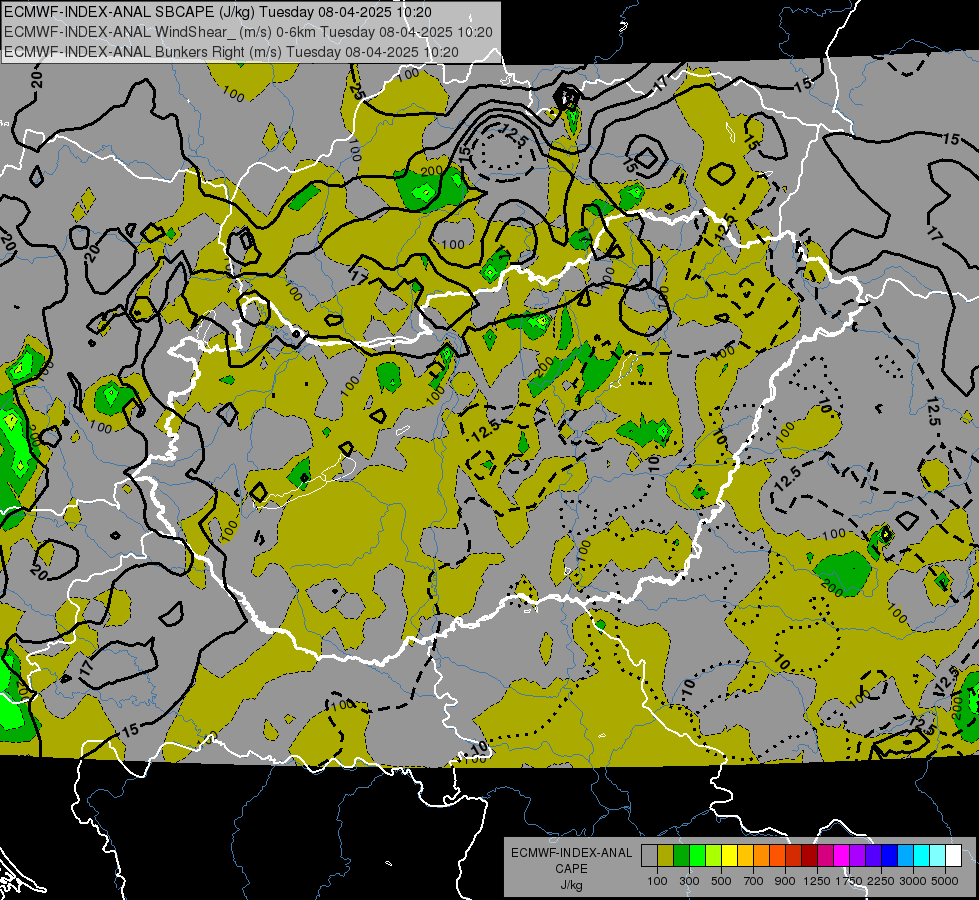Pick the pure blue legend swatch
The height and width of the screenshot is (900, 979).
[x=890, y=855]
